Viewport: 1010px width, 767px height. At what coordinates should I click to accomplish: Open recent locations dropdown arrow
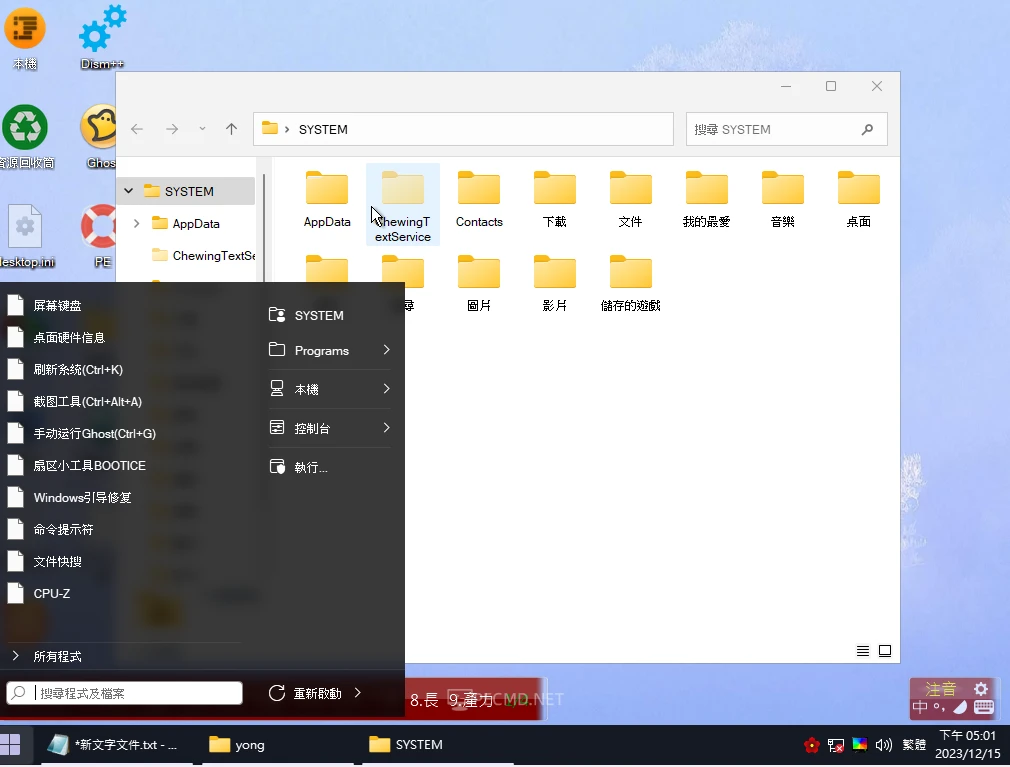click(x=202, y=129)
